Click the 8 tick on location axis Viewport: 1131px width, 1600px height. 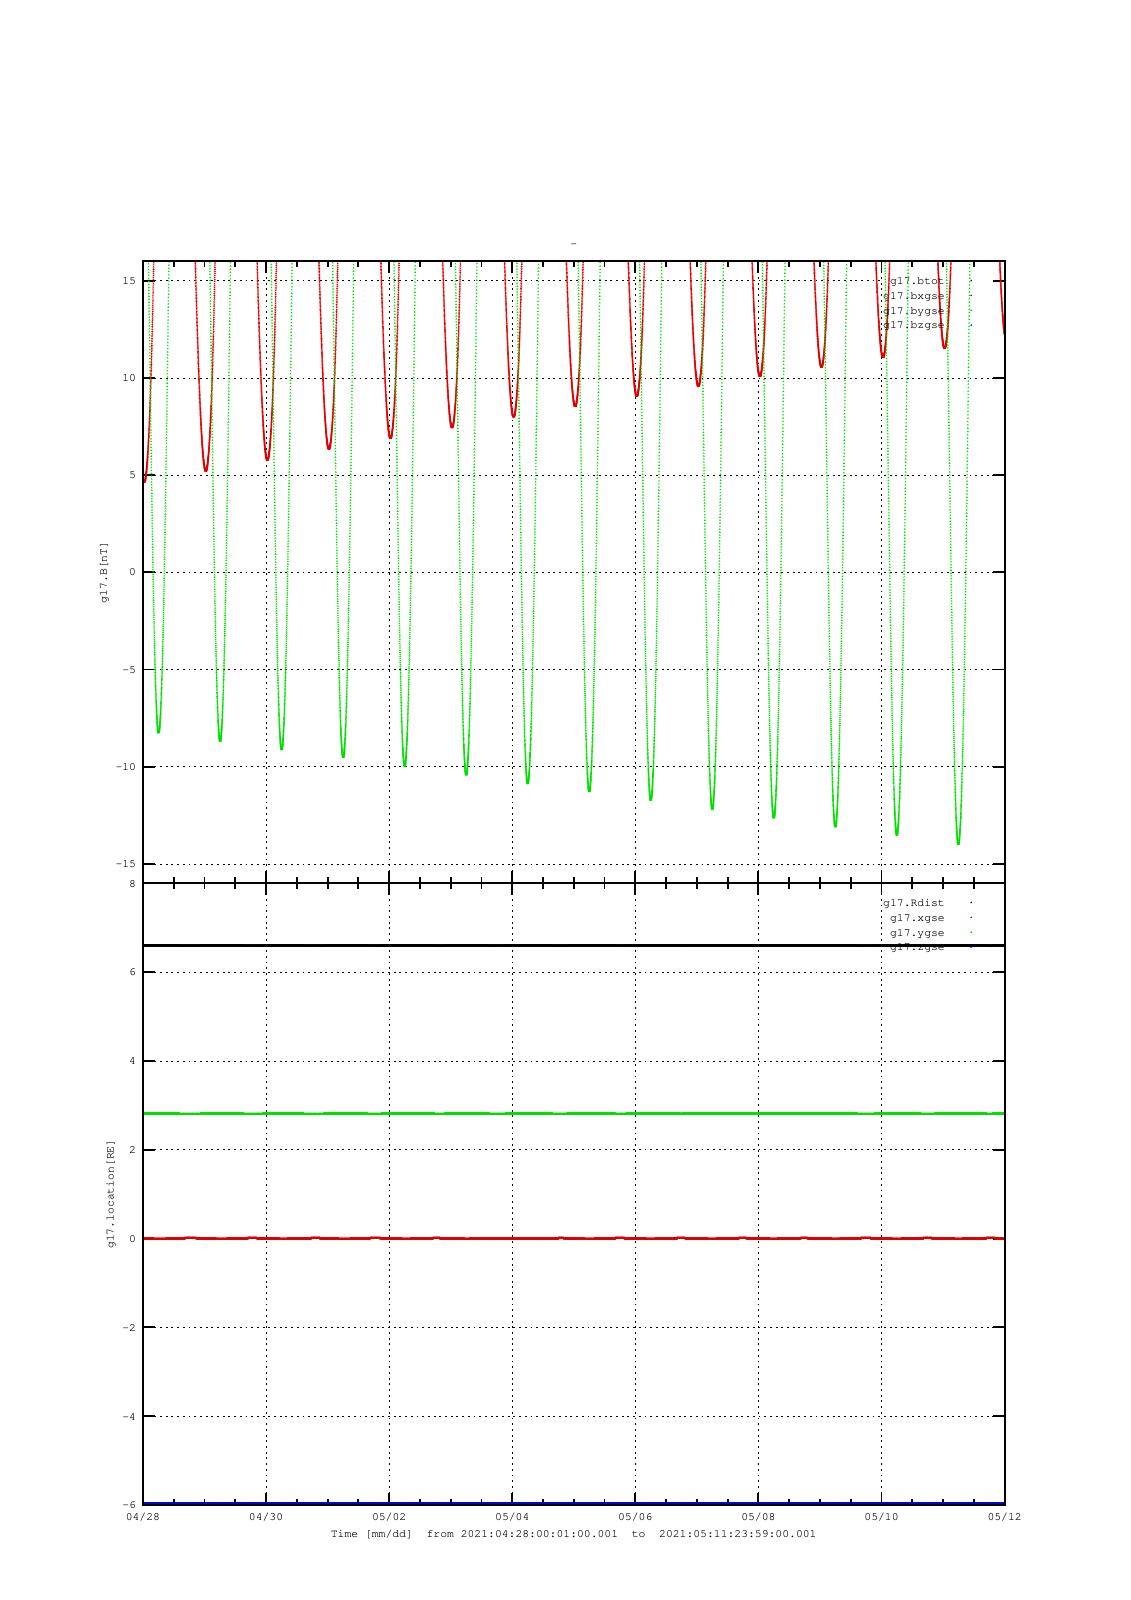coord(132,884)
